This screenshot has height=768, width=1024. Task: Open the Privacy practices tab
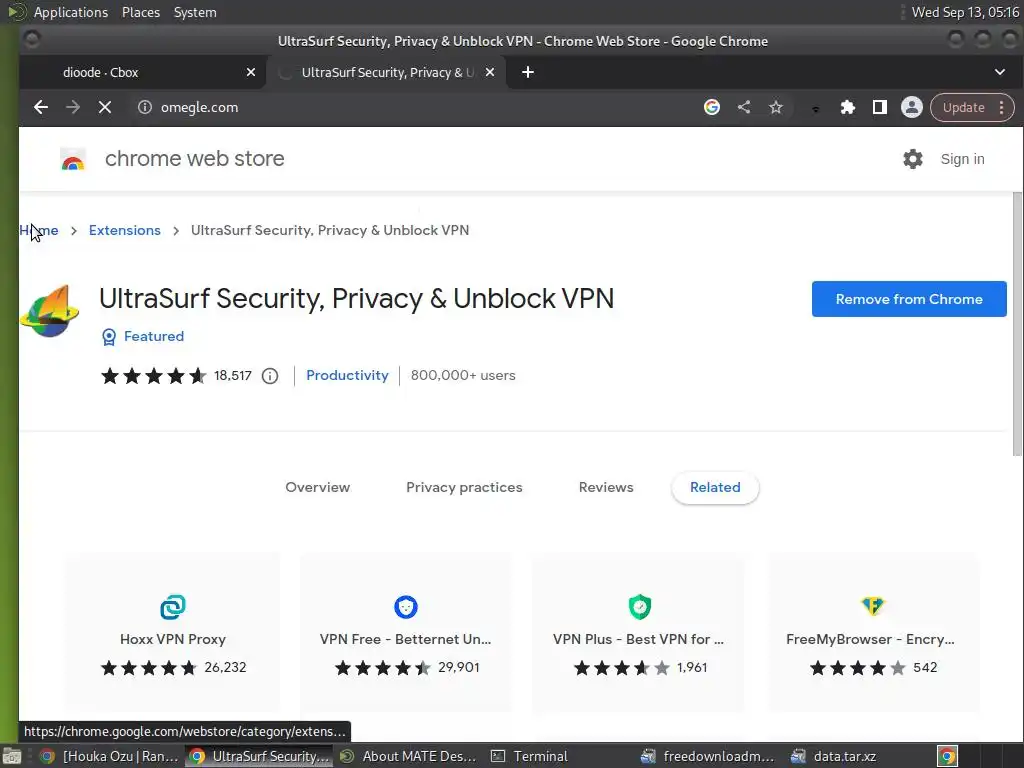click(x=464, y=487)
